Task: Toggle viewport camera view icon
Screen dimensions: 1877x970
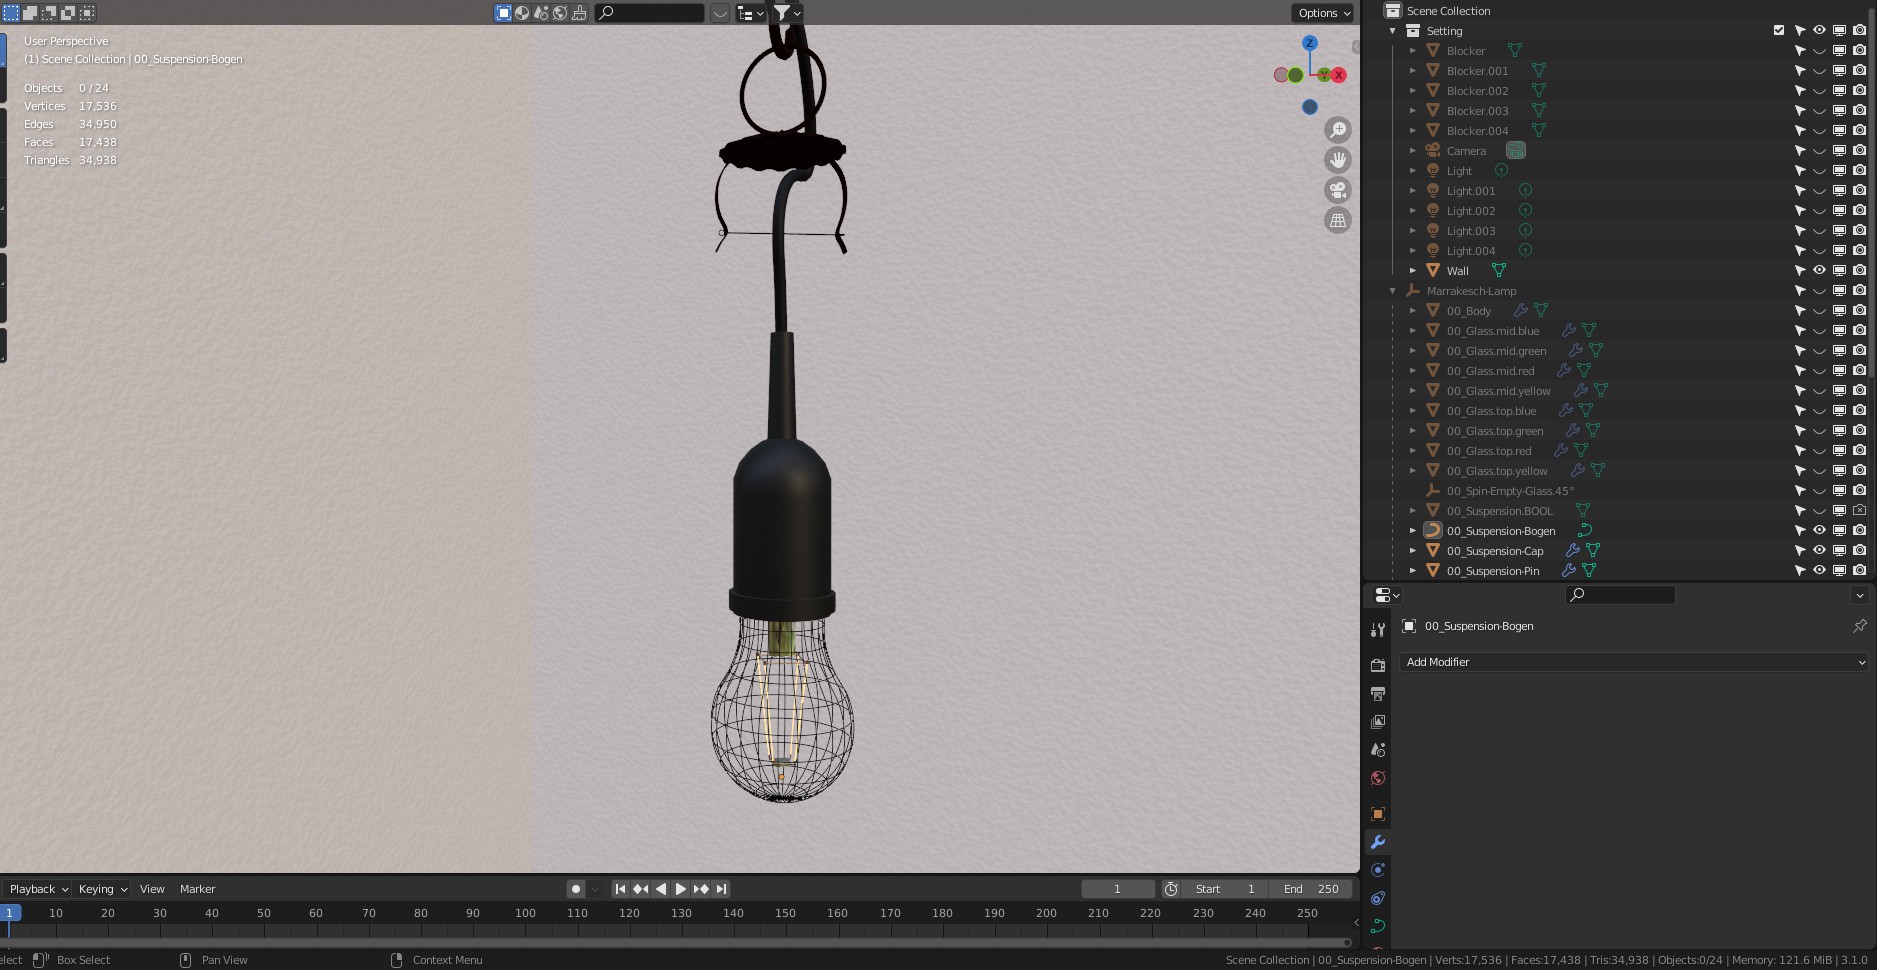Action: (x=1339, y=190)
